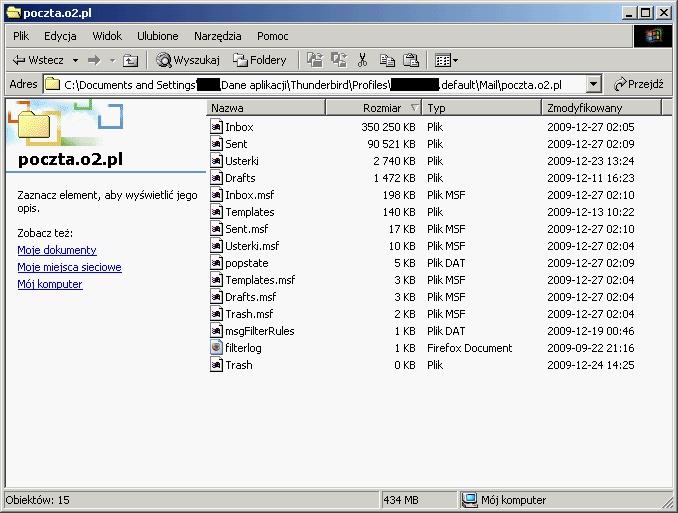Screen dimensions: 678x513
Task: Click the folder icon in the title bar
Action: pyautogui.click(x=14, y=13)
